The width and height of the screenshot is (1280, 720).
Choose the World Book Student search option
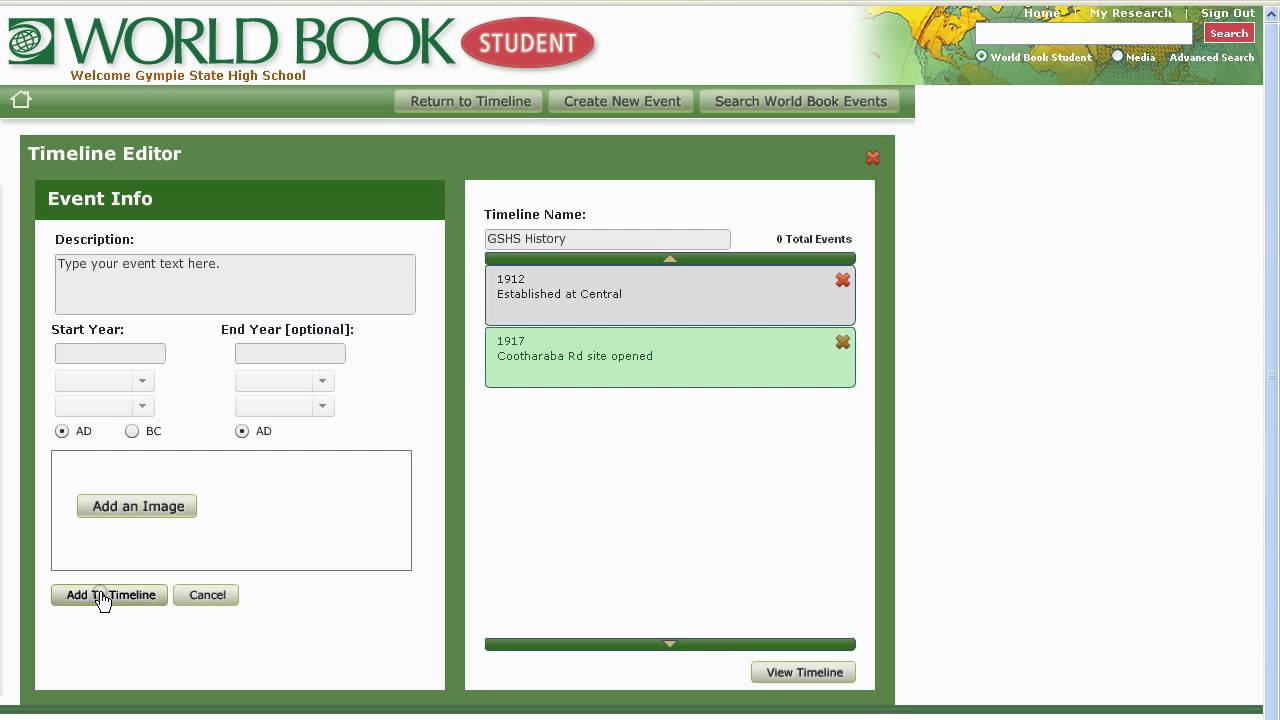[982, 56]
